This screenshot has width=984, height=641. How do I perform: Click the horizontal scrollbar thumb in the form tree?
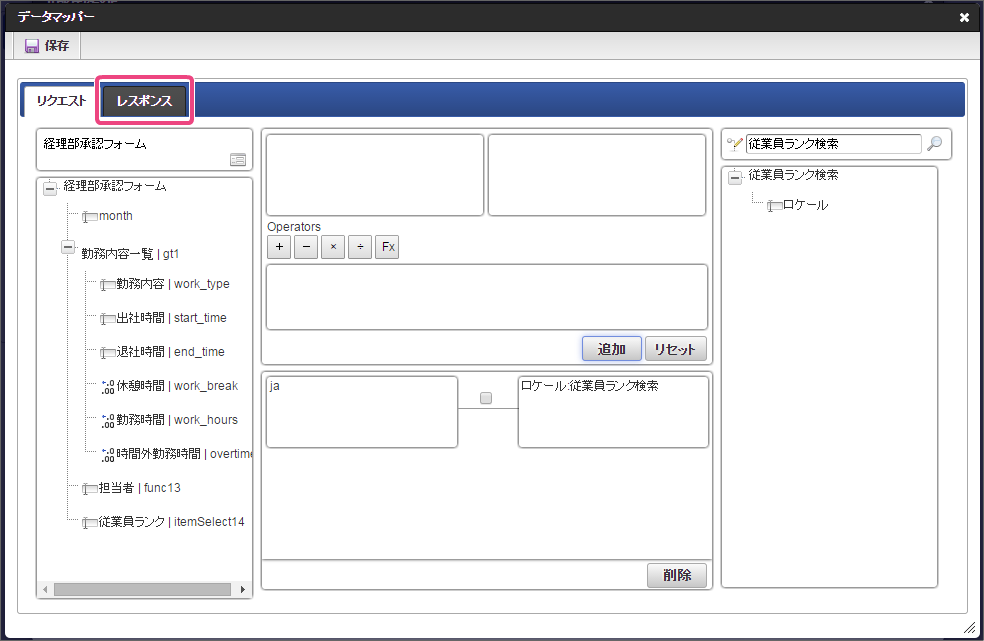pyautogui.click(x=142, y=590)
